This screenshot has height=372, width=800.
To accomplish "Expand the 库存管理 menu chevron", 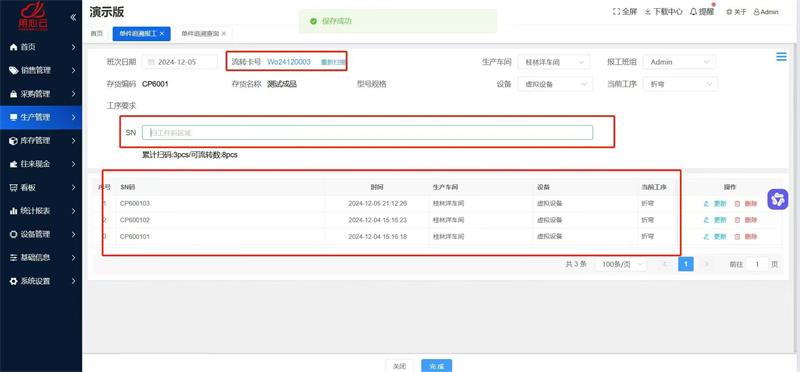I will 73,141.
